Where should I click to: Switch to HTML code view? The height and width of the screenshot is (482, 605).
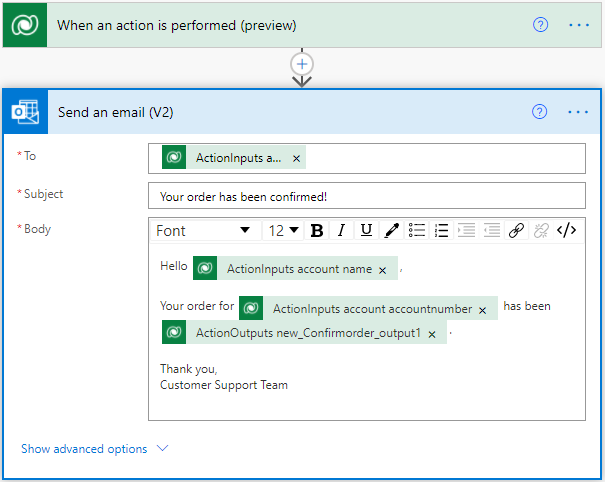[x=566, y=231]
